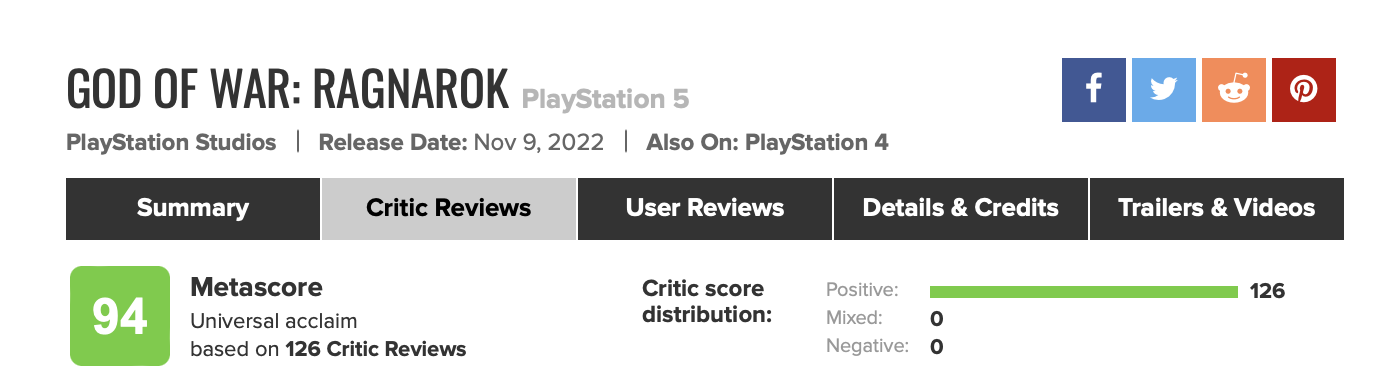Filter by Mixed critic reviews label

coord(854,319)
